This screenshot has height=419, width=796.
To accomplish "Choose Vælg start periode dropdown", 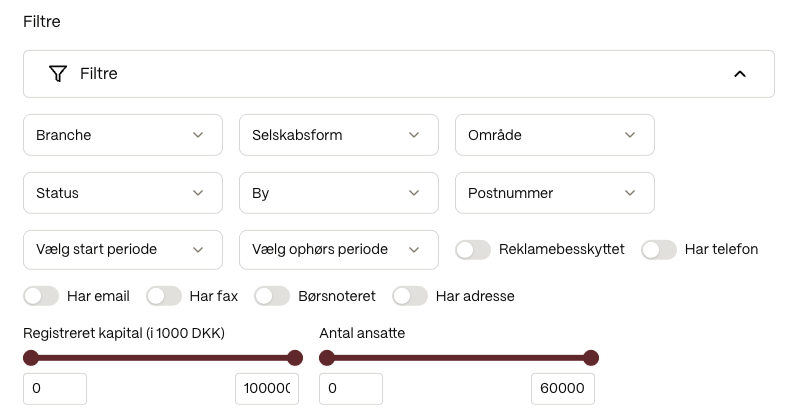I will point(122,250).
